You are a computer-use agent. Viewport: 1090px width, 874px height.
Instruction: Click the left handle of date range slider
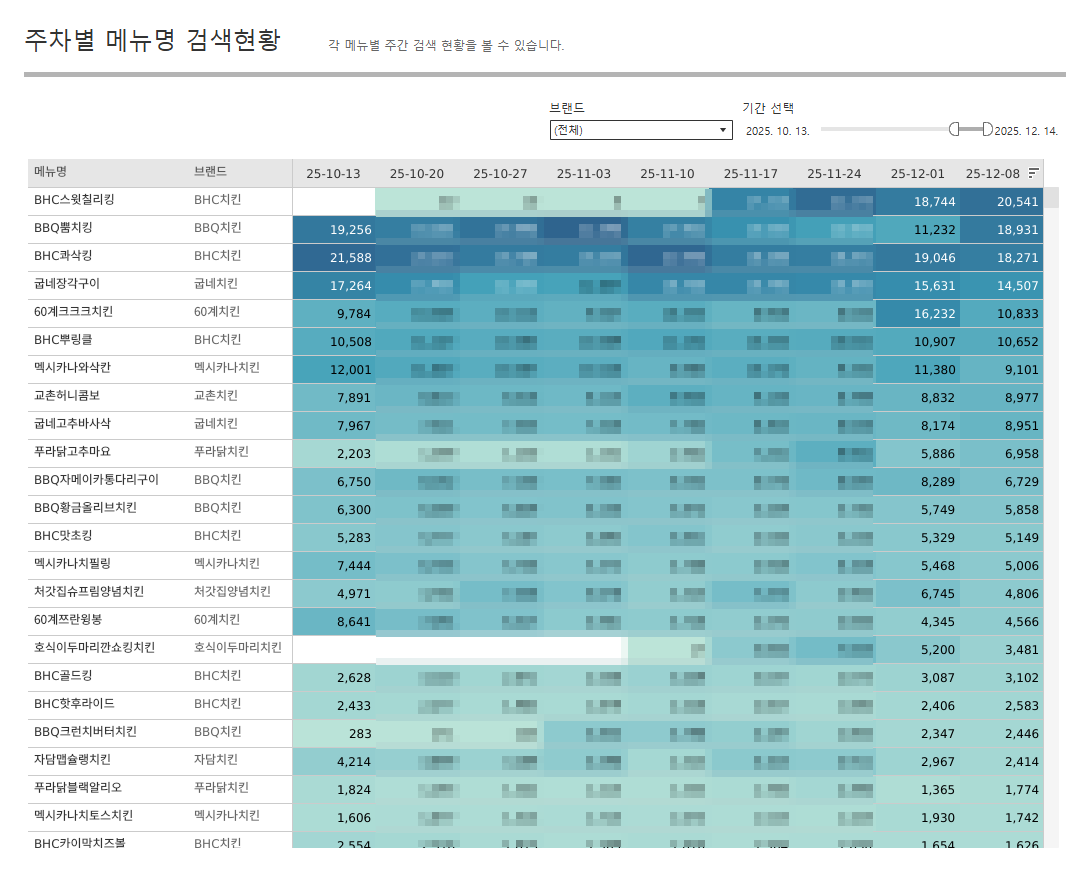pyautogui.click(x=954, y=129)
